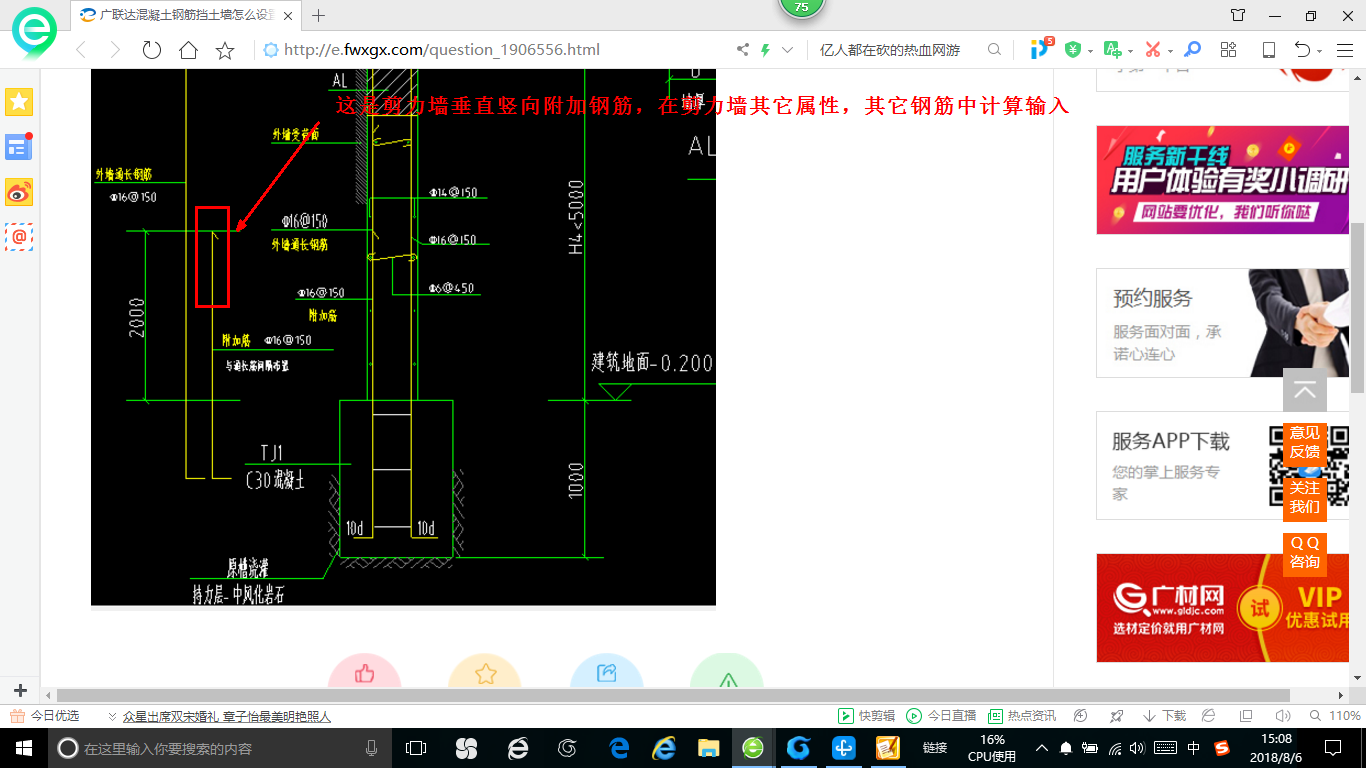Open the 众星出席双宋婚礼 news headline
The image size is (1366, 768).
(x=226, y=716)
